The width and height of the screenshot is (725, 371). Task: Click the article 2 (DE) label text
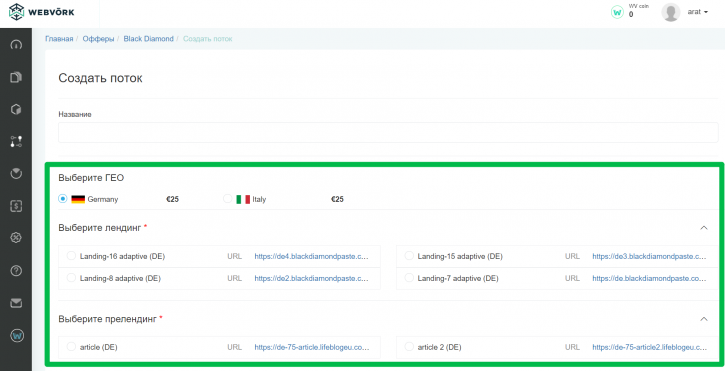click(439, 347)
